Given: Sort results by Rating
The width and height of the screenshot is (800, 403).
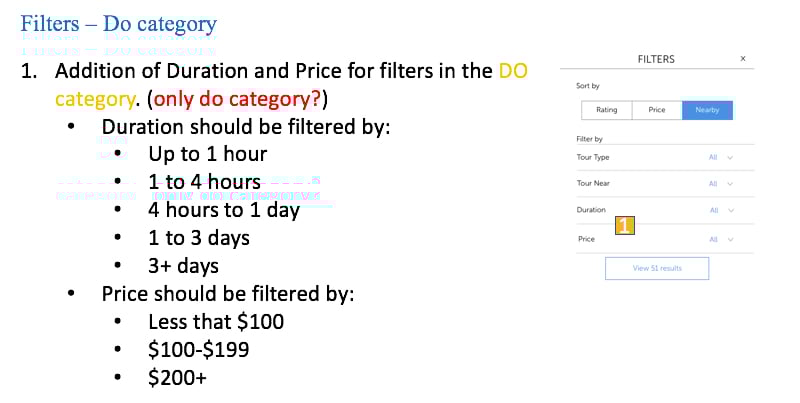Looking at the screenshot, I should tap(607, 110).
